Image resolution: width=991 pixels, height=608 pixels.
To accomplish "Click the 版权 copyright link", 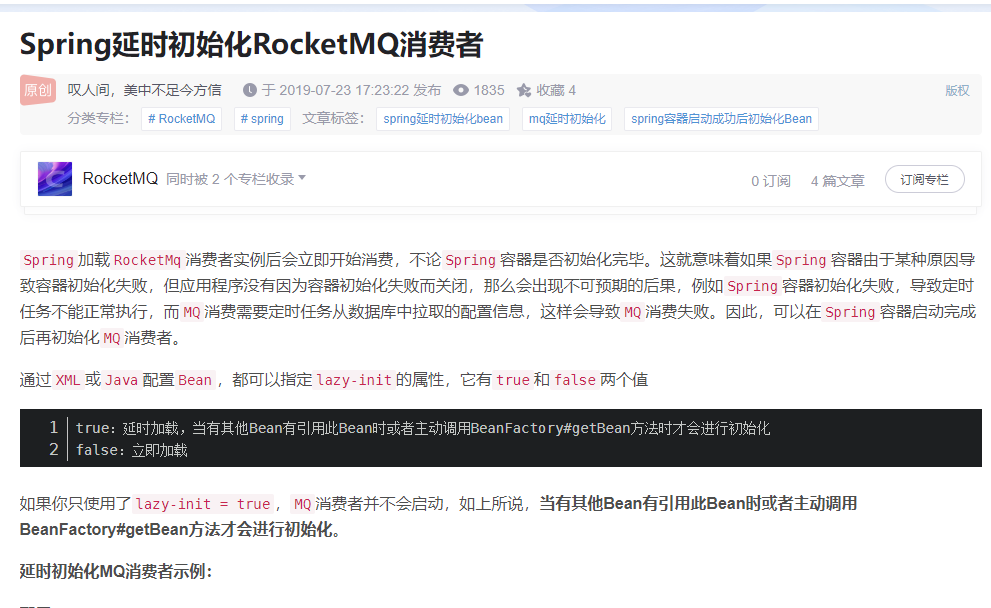I will click(957, 90).
